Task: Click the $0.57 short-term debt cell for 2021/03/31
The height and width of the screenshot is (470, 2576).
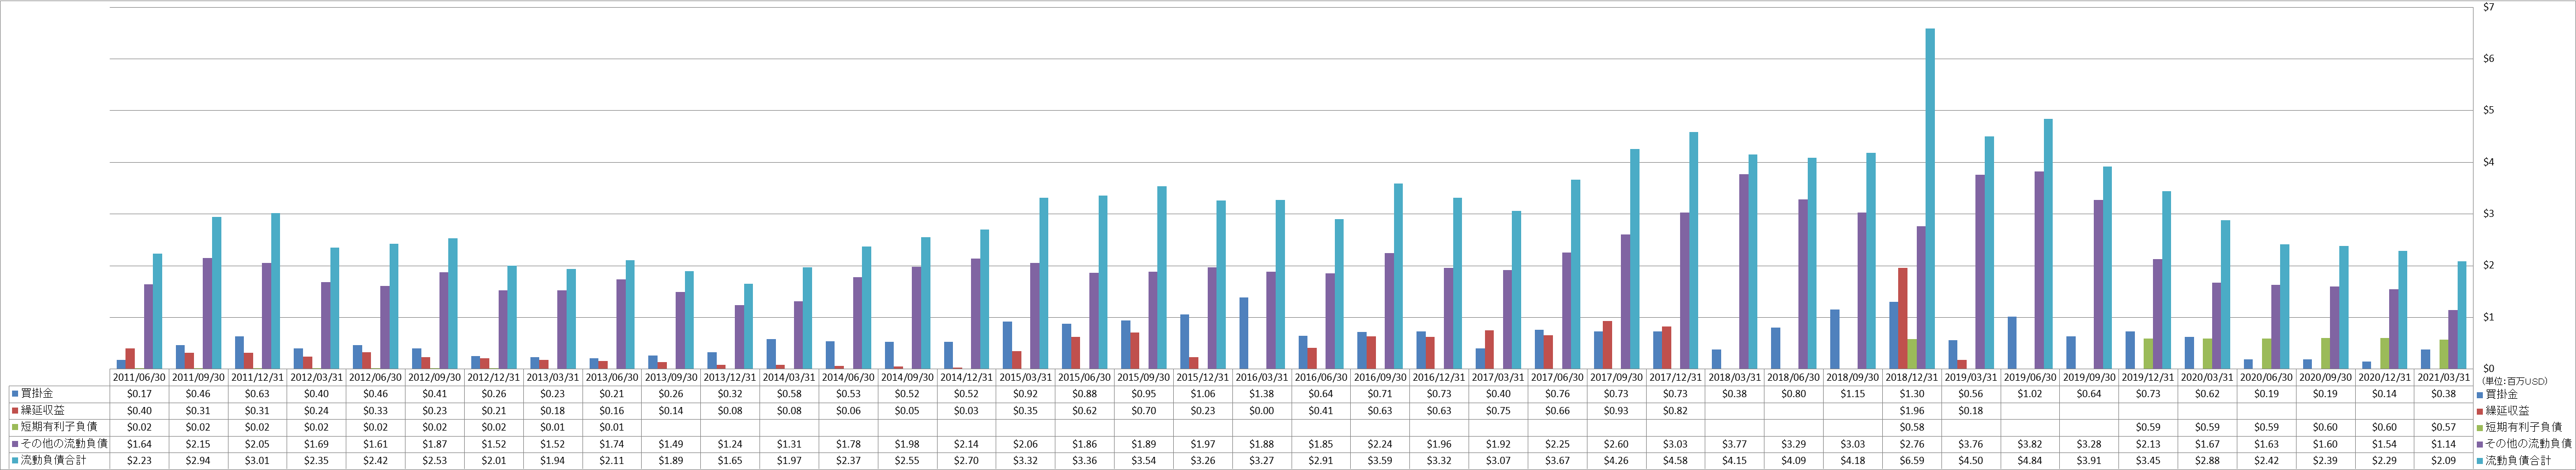Action: click(x=2444, y=427)
